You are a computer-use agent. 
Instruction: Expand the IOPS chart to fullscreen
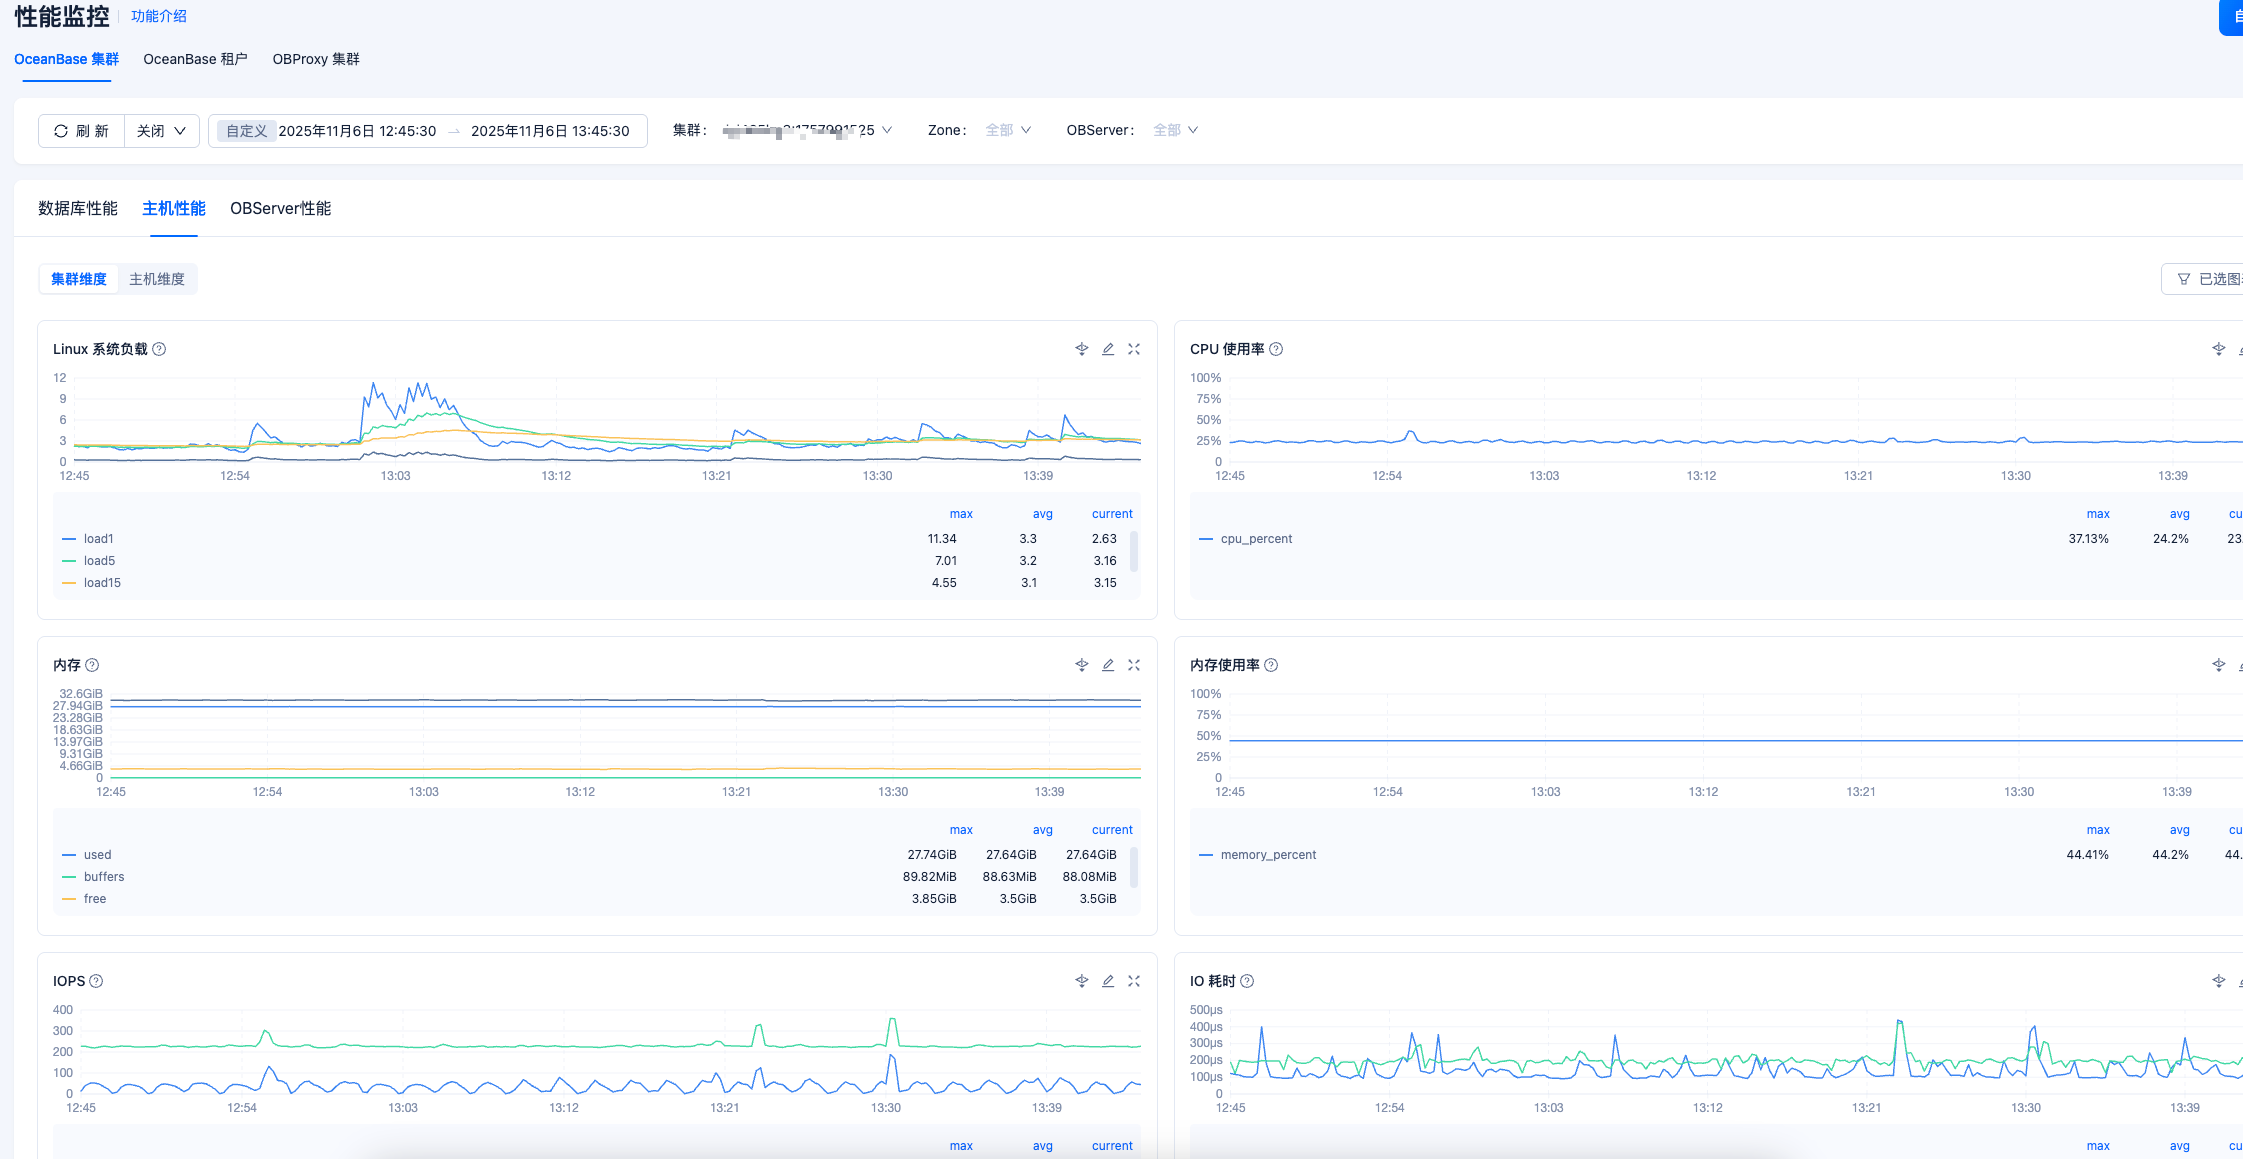coord(1134,981)
